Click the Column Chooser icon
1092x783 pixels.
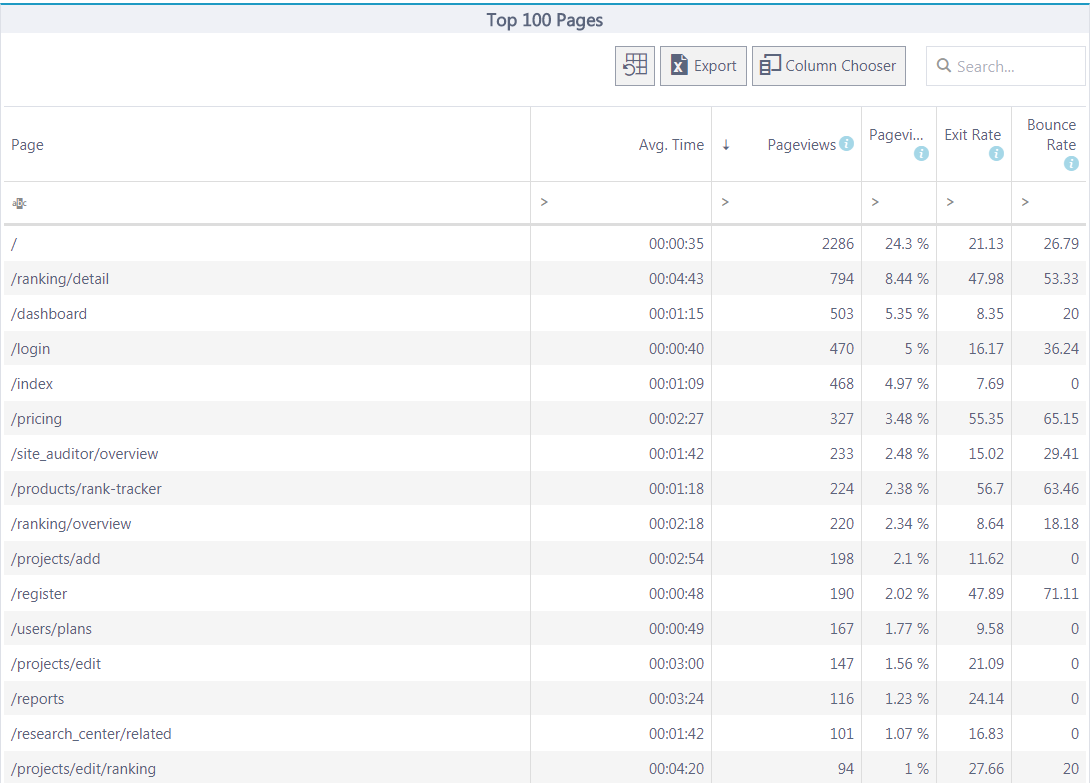770,65
